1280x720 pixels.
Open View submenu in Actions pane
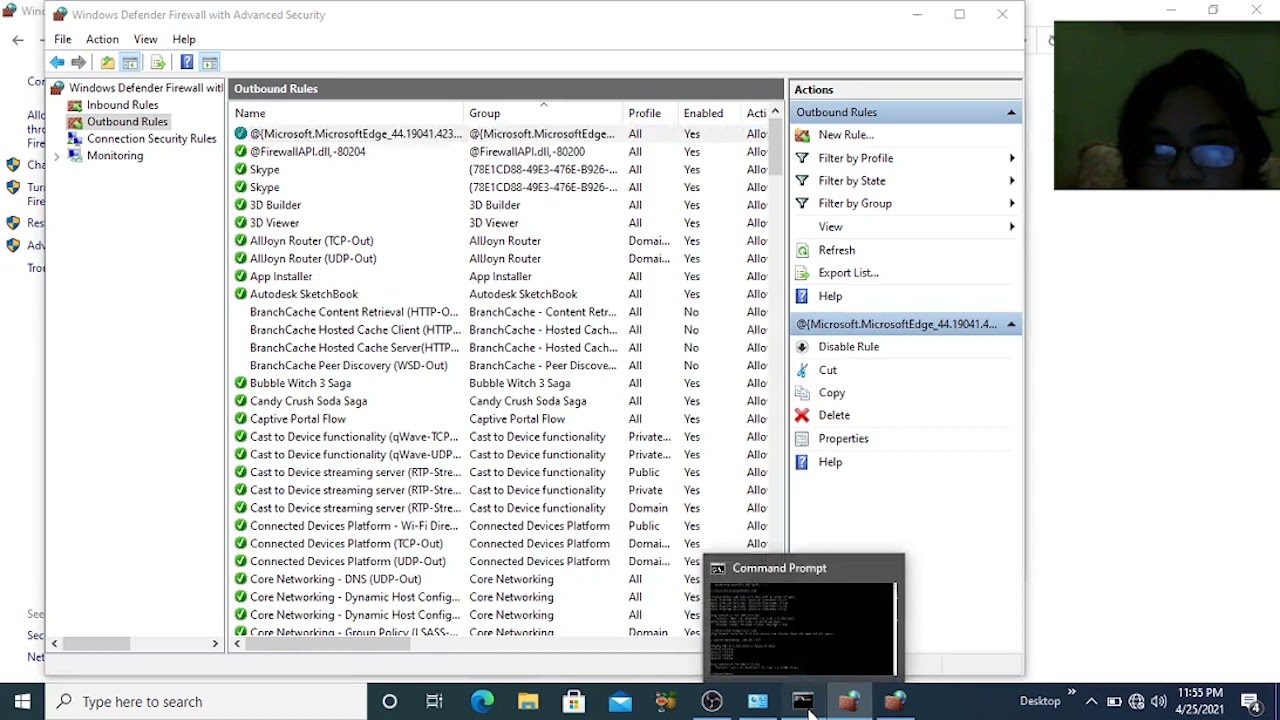[905, 227]
